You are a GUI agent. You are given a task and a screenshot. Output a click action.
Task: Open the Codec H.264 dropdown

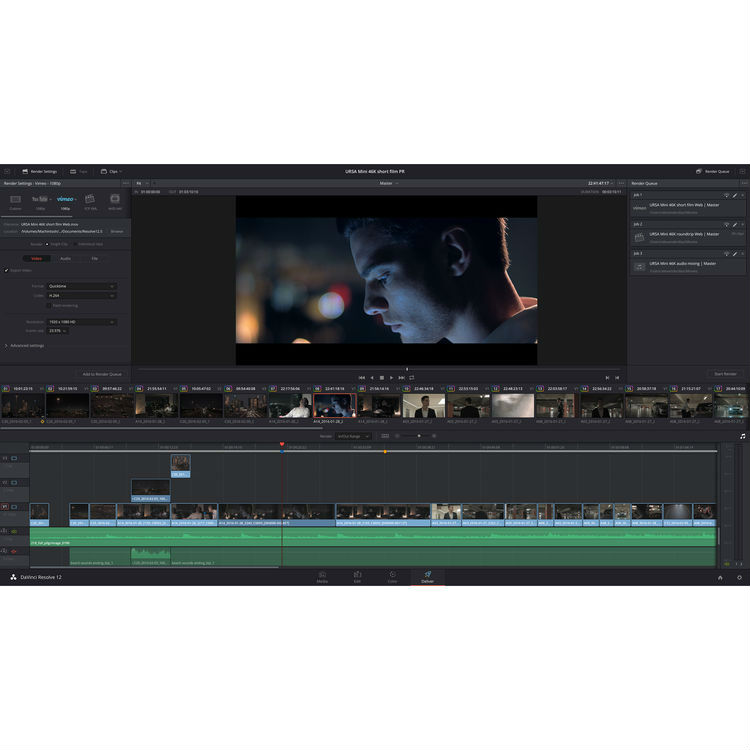coord(82,296)
